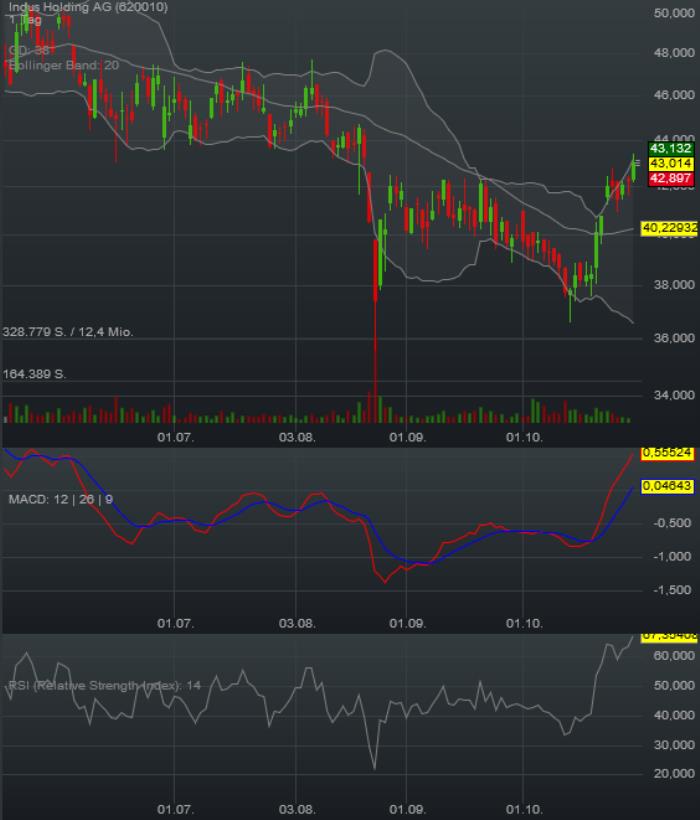
Task: Click the RSI (Relative Strength Index): 14 label
Action: 105,685
